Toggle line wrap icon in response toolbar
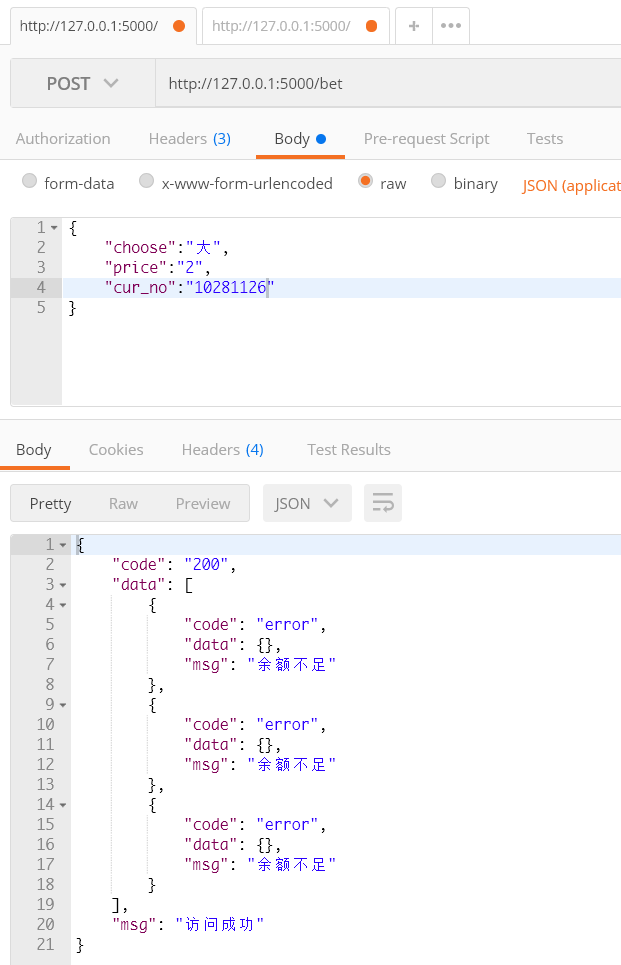 382,503
